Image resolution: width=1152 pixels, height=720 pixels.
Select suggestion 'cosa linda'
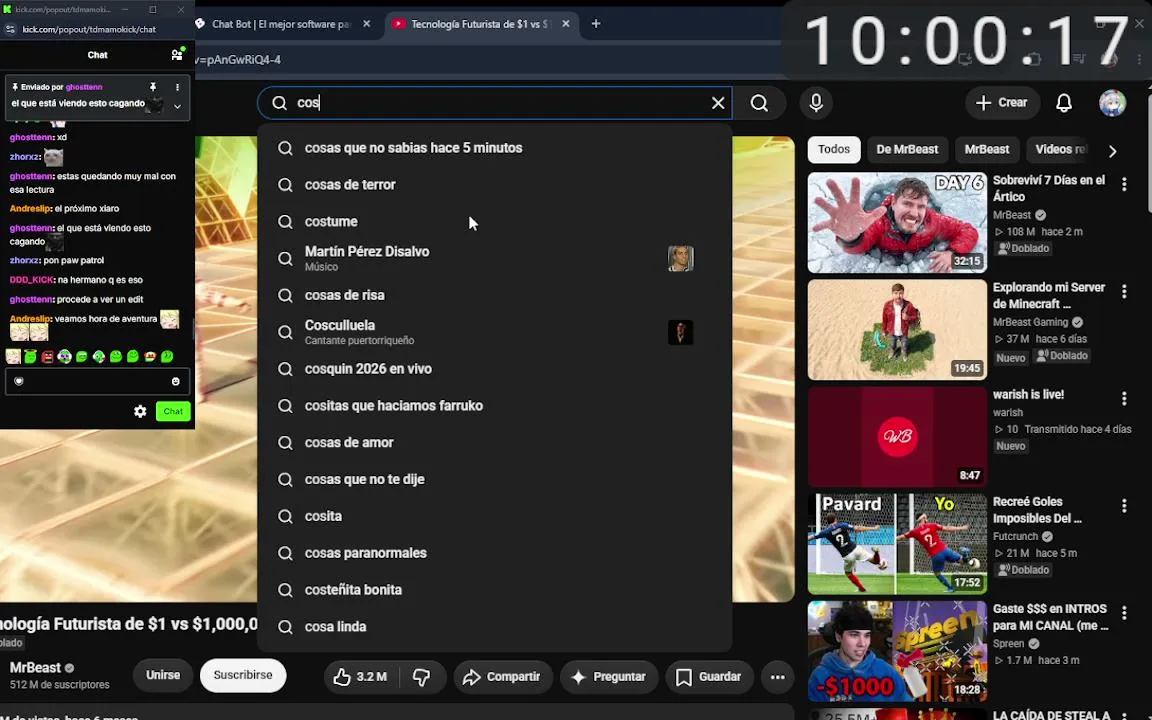tap(494, 626)
